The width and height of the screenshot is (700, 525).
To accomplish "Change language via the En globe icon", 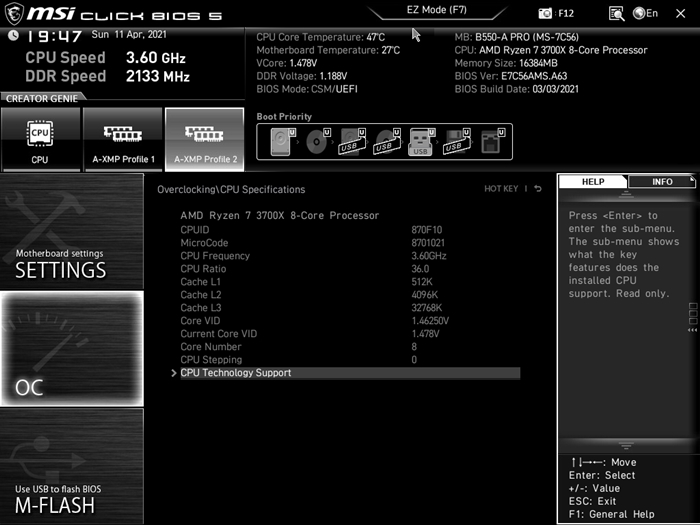I will point(646,13).
